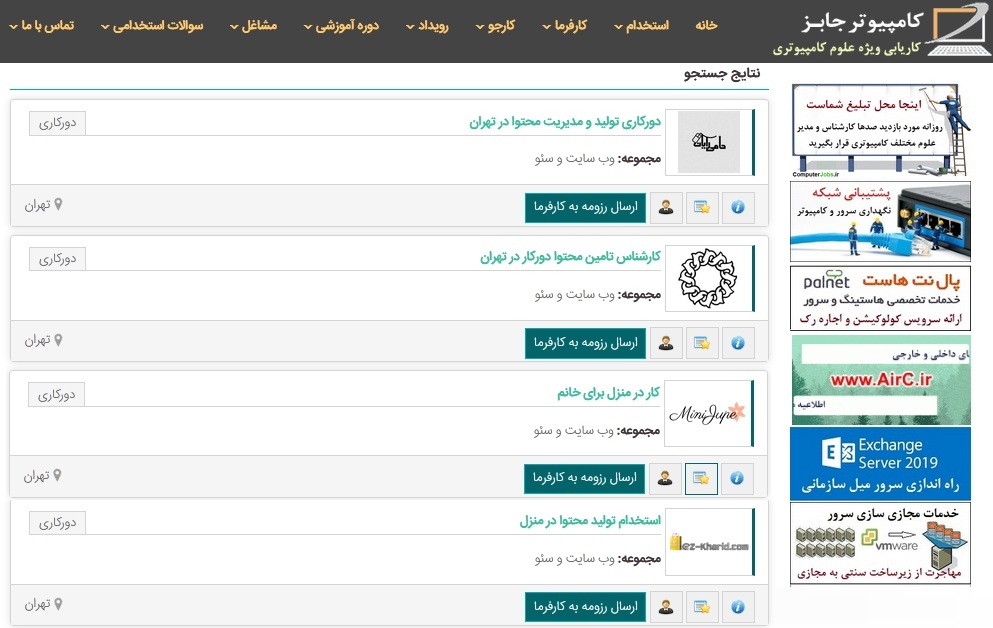The width and height of the screenshot is (993, 628).
Task: Click نتایج جستجو heading
Action: point(722,74)
